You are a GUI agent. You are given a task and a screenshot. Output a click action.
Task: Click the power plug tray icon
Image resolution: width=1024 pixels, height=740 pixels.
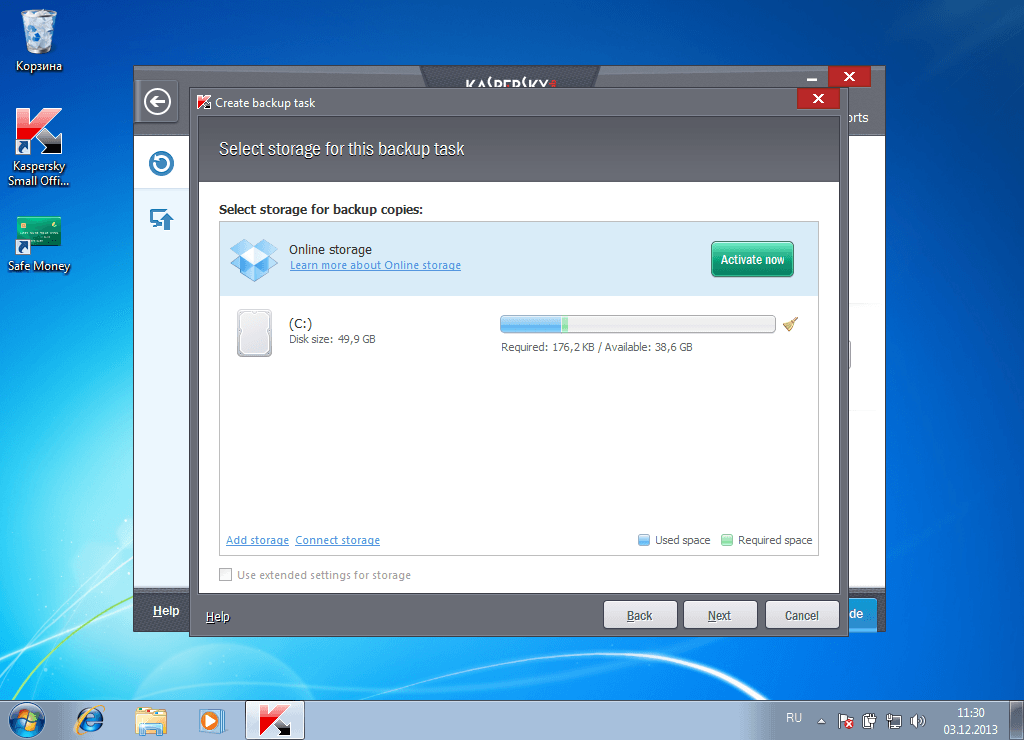coord(869,721)
